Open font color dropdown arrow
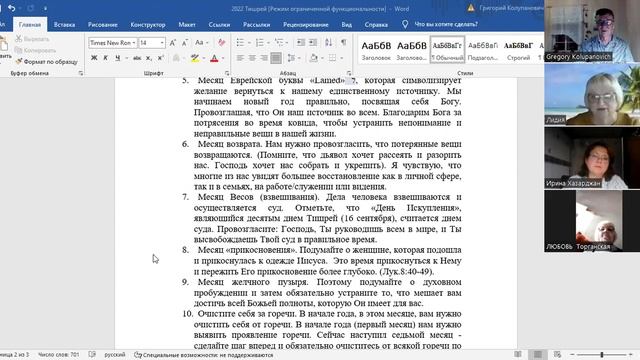Screen dimensions: 640x360 click(x=223, y=58)
